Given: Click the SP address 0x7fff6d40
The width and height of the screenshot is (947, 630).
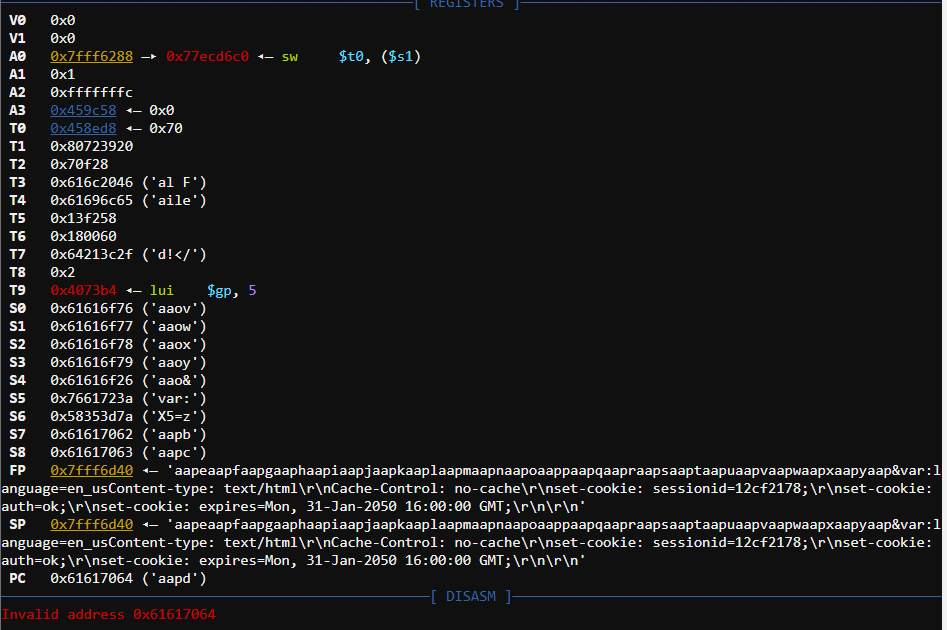Looking at the screenshot, I should (92, 524).
